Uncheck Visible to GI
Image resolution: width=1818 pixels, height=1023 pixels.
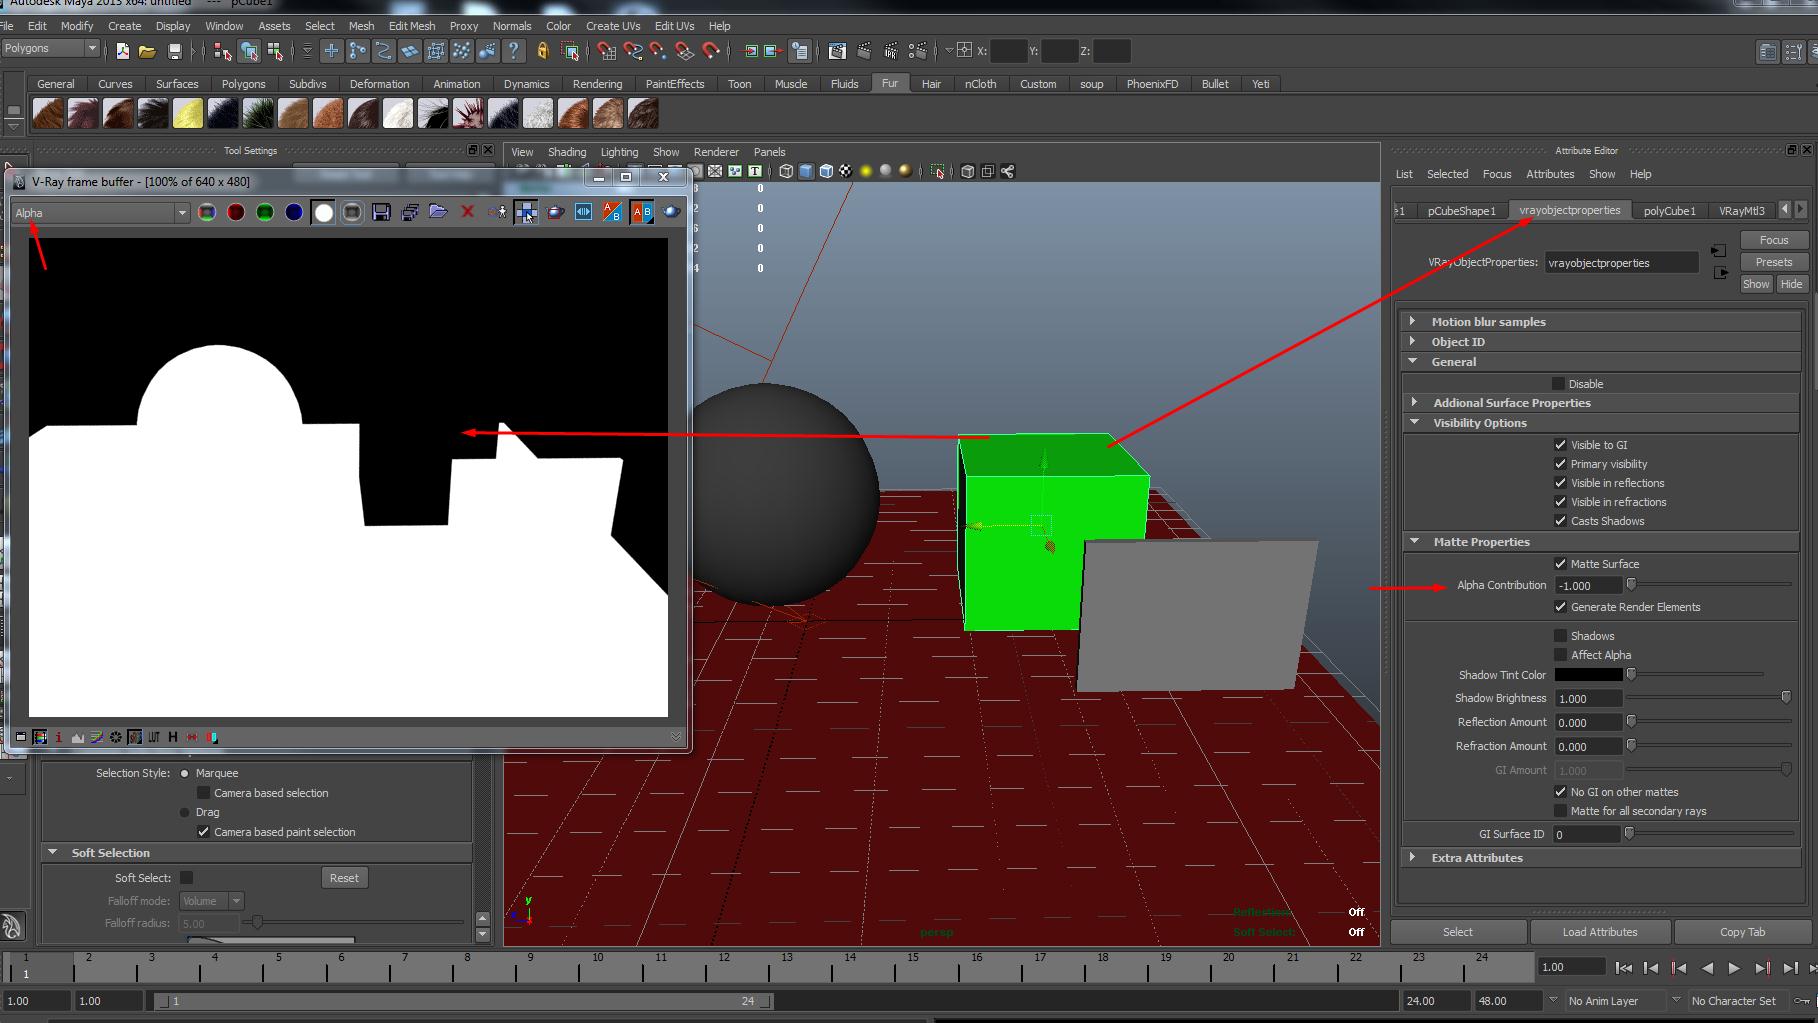click(x=1560, y=445)
